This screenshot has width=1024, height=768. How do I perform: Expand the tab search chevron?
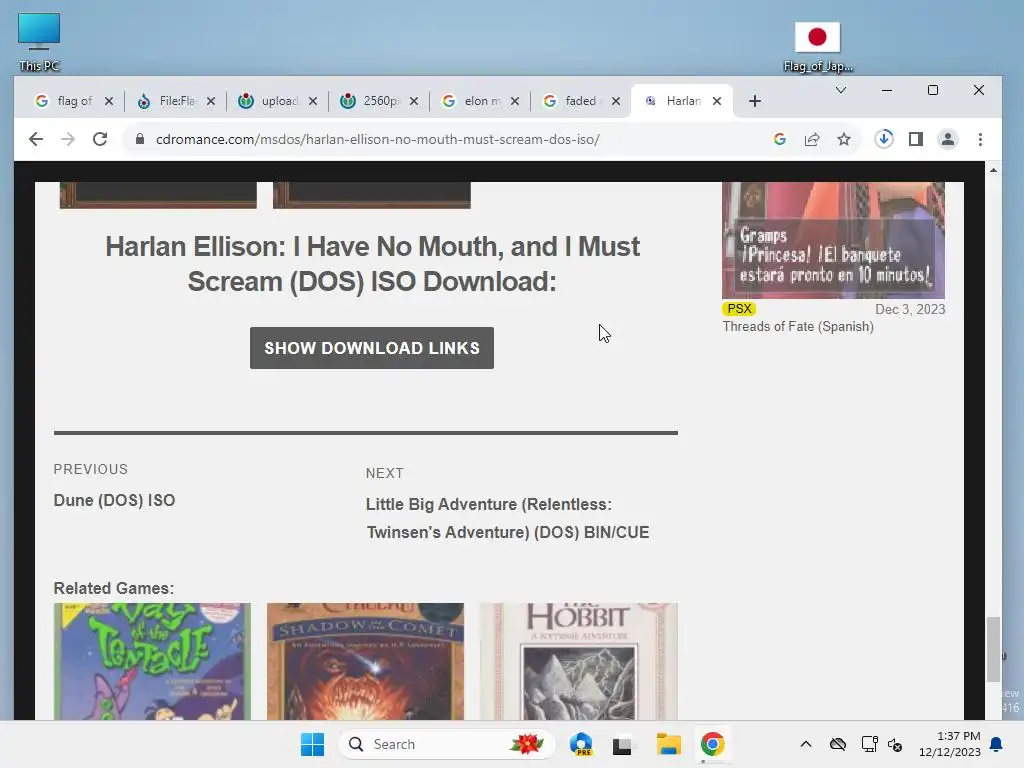click(x=840, y=90)
